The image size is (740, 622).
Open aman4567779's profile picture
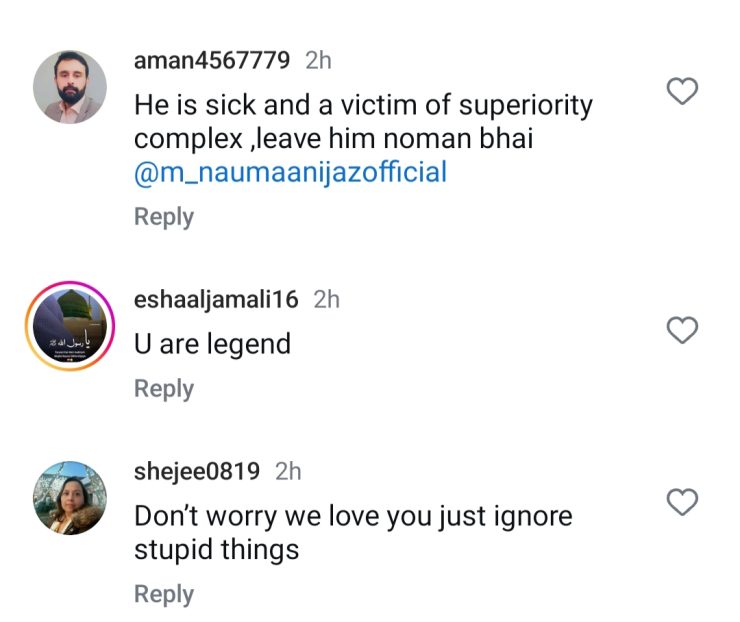pyautogui.click(x=70, y=87)
